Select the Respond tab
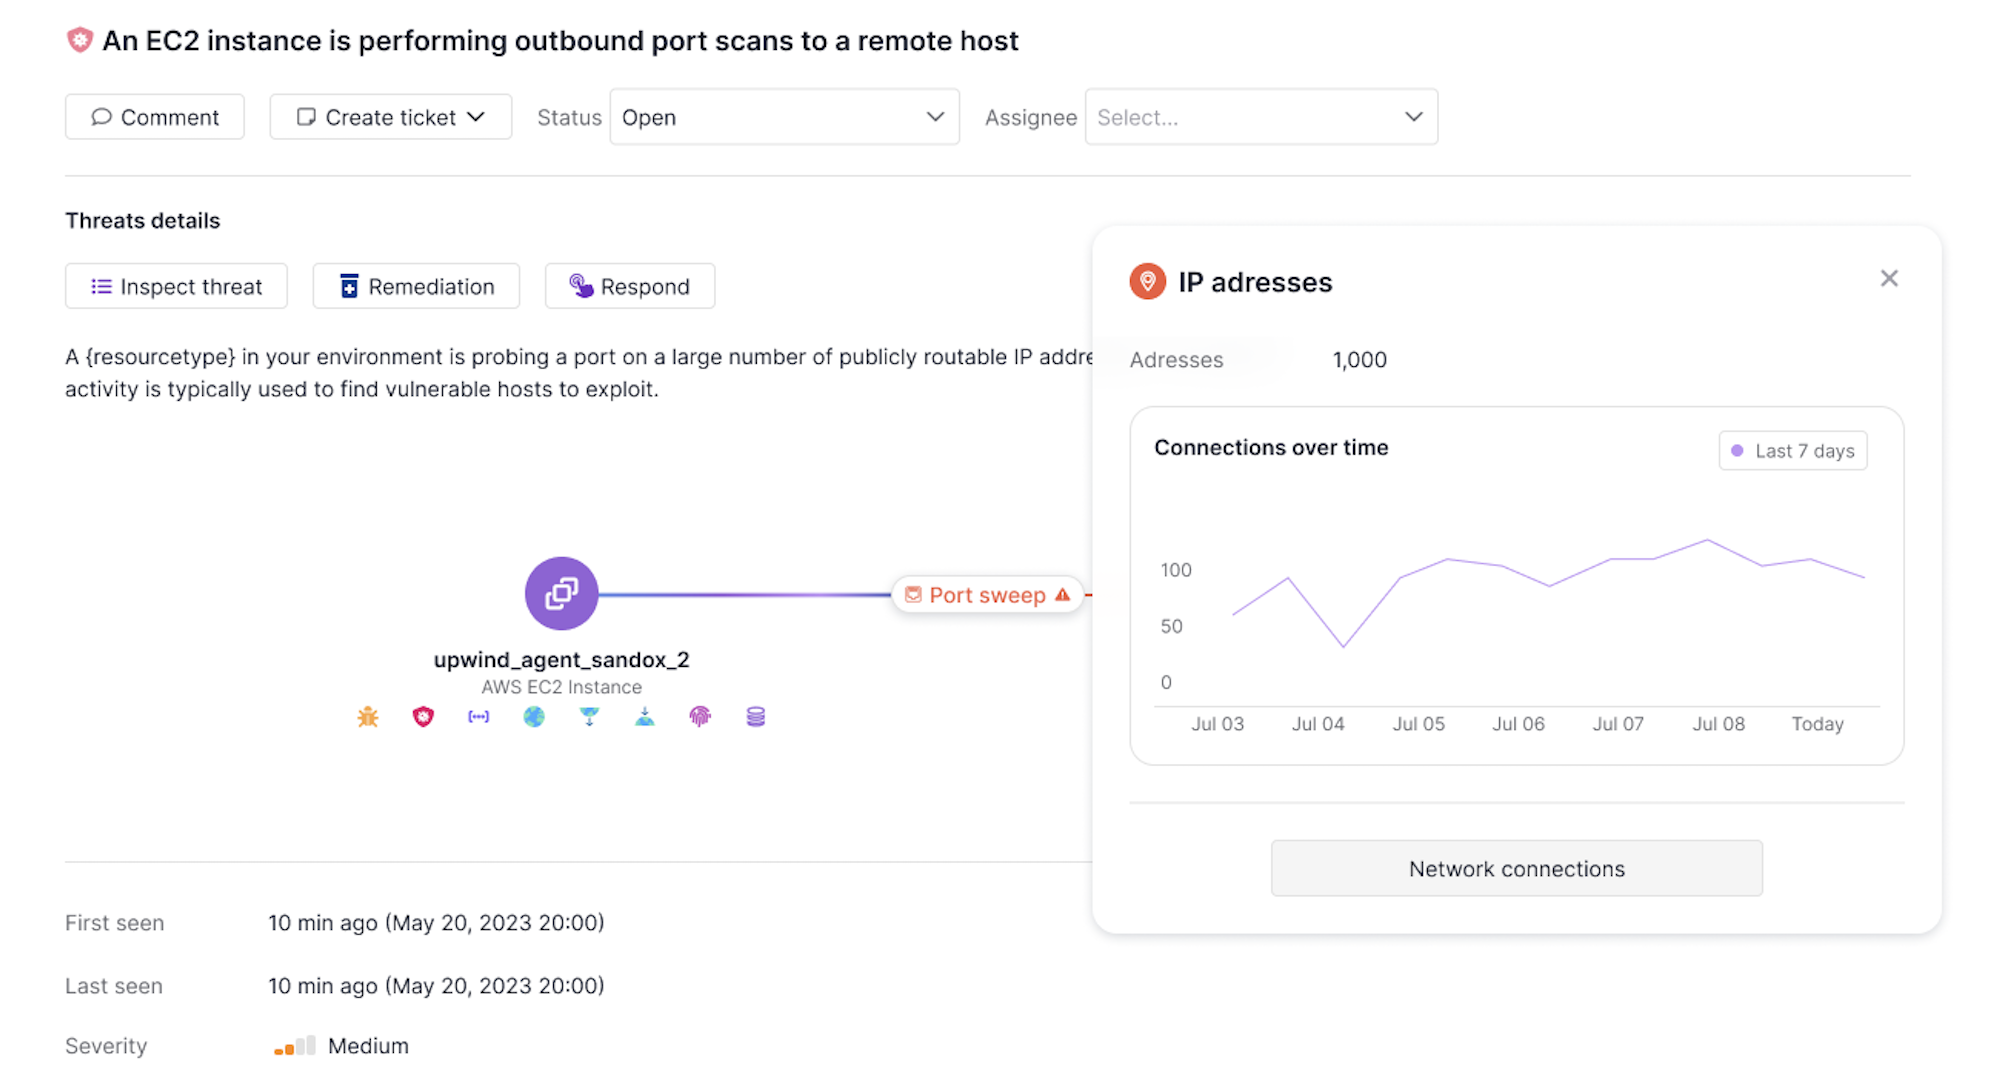 click(x=629, y=286)
